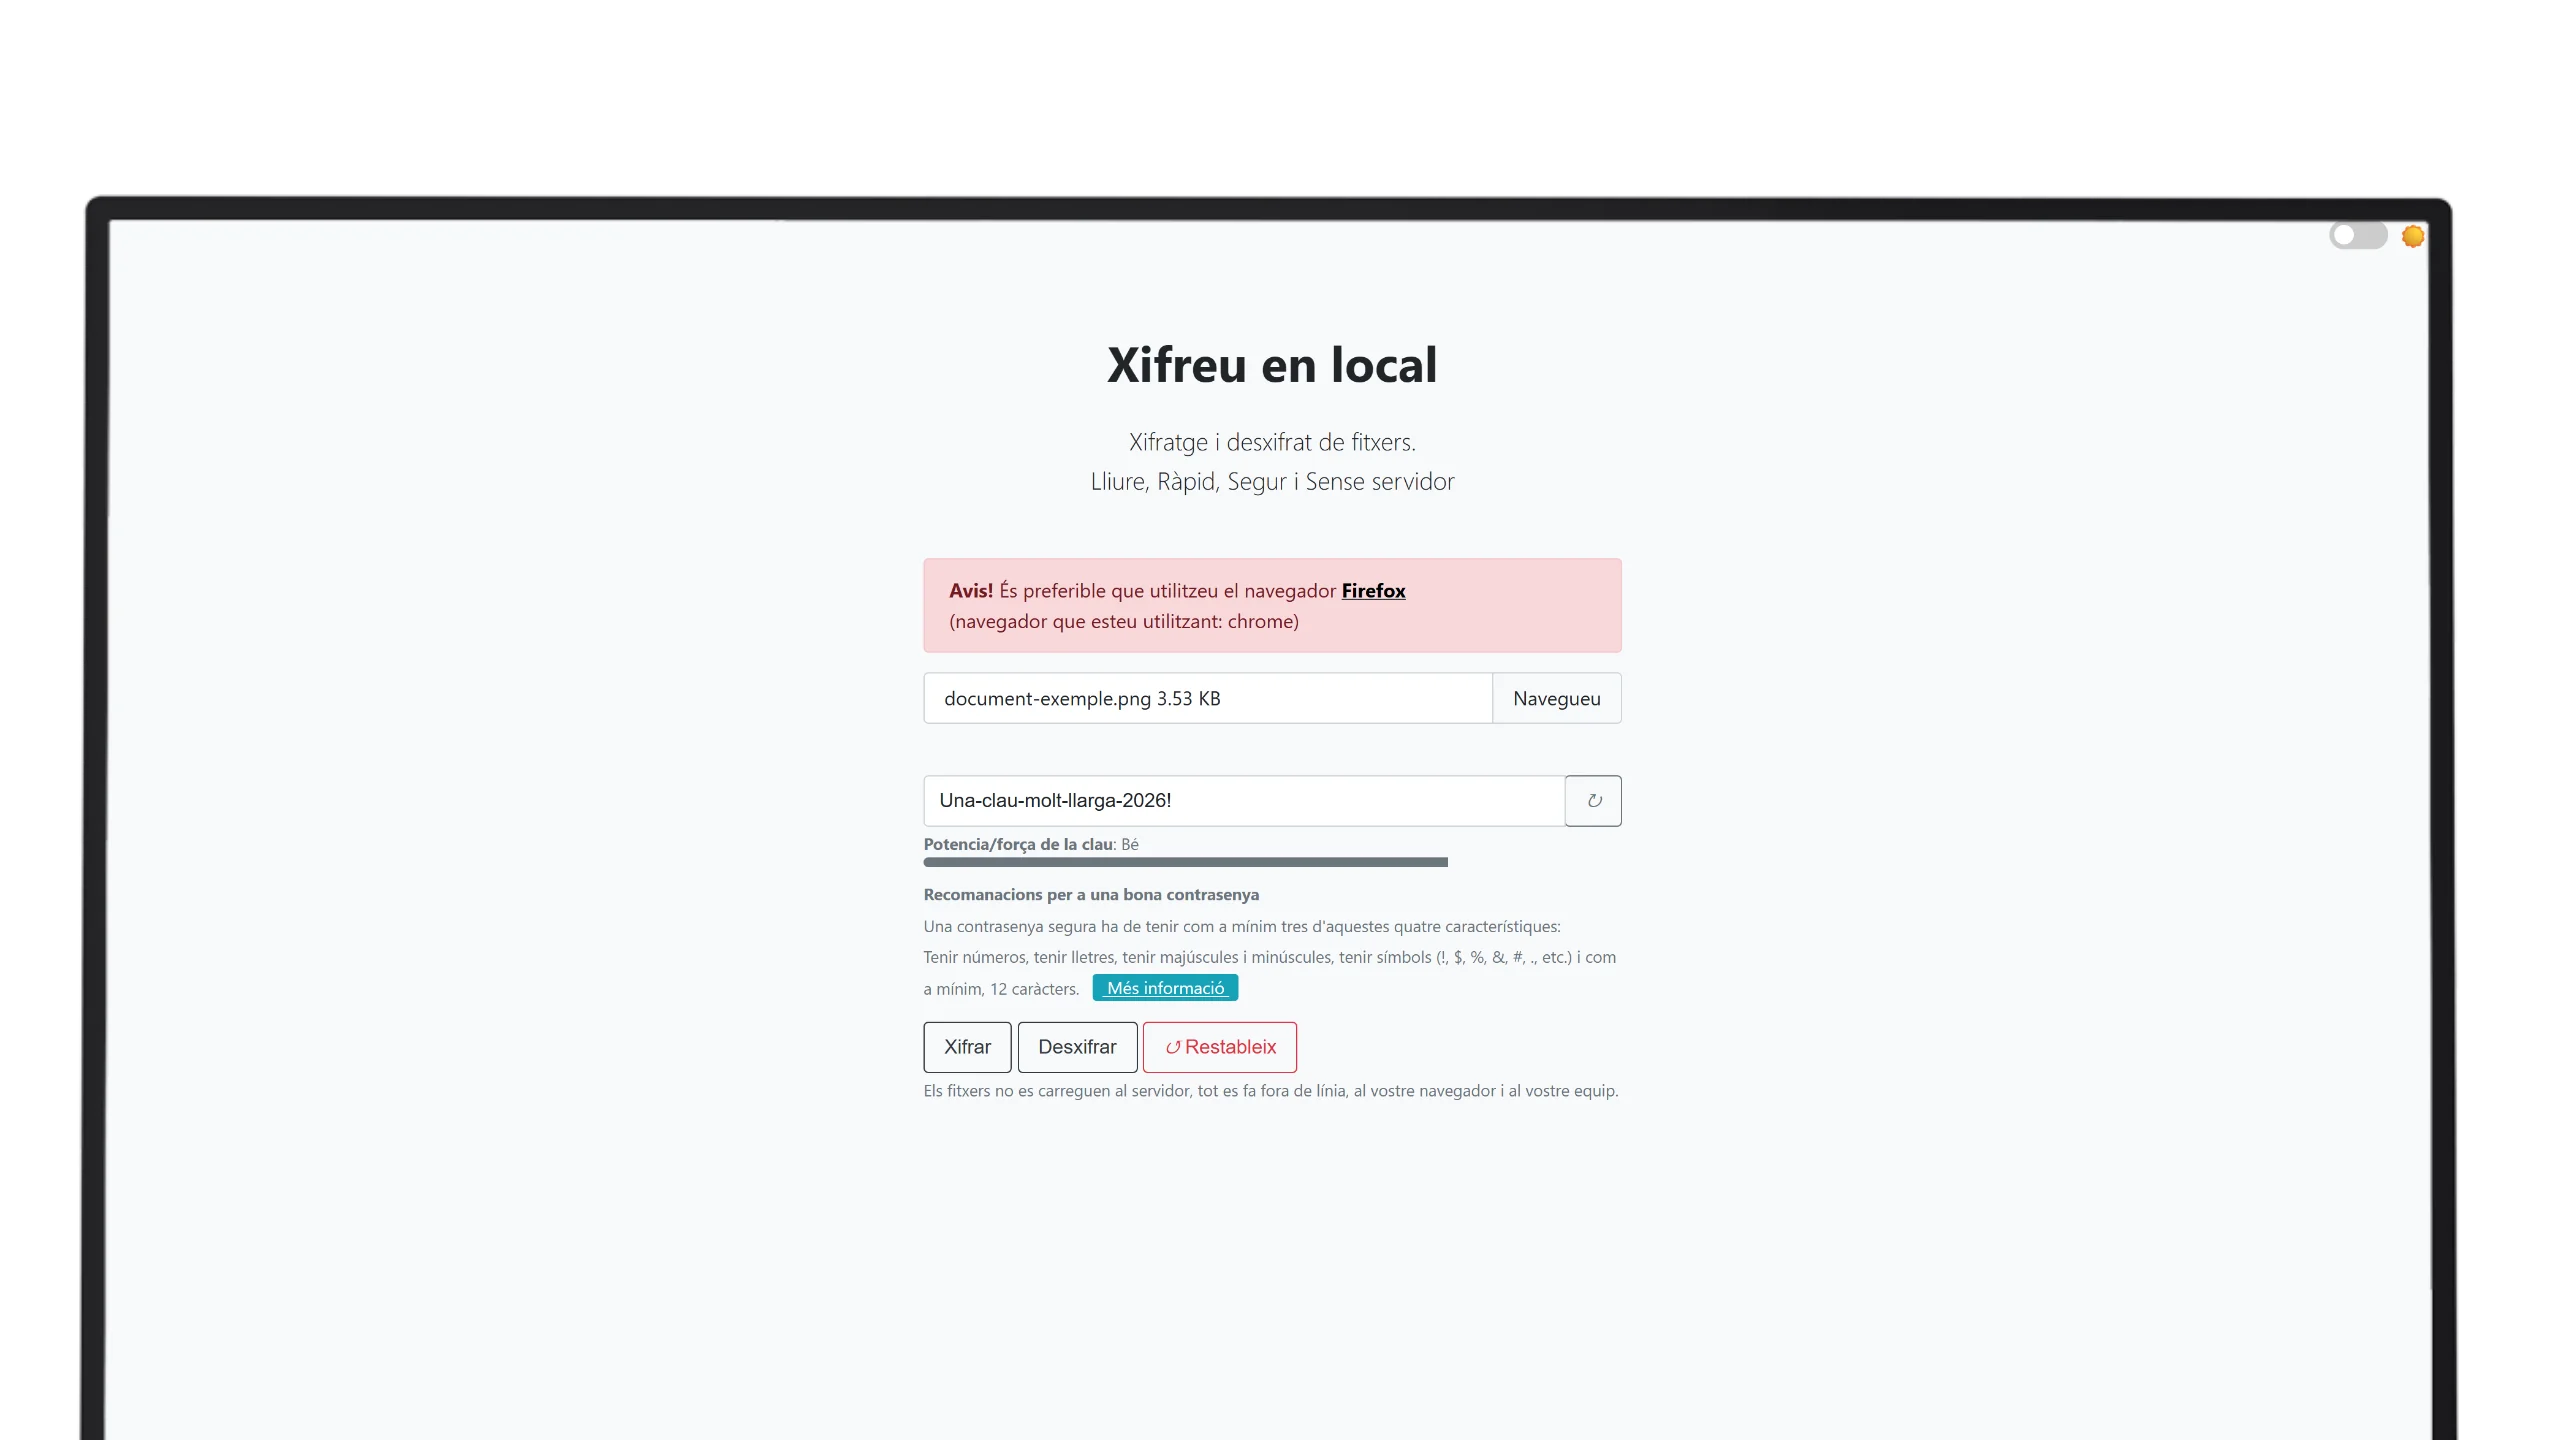Click the sun theme icon
This screenshot has width=2560, height=1440.
click(x=2413, y=236)
